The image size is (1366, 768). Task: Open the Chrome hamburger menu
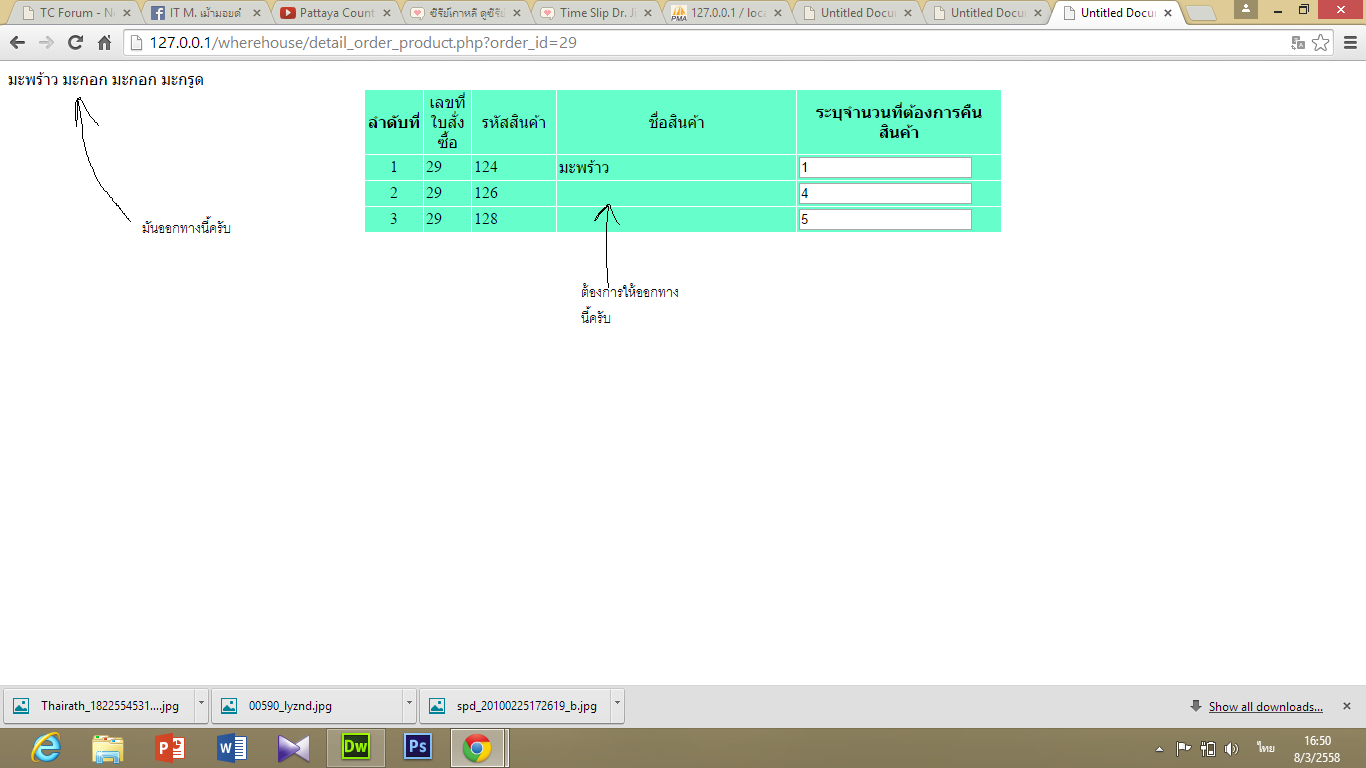pyautogui.click(x=1350, y=43)
